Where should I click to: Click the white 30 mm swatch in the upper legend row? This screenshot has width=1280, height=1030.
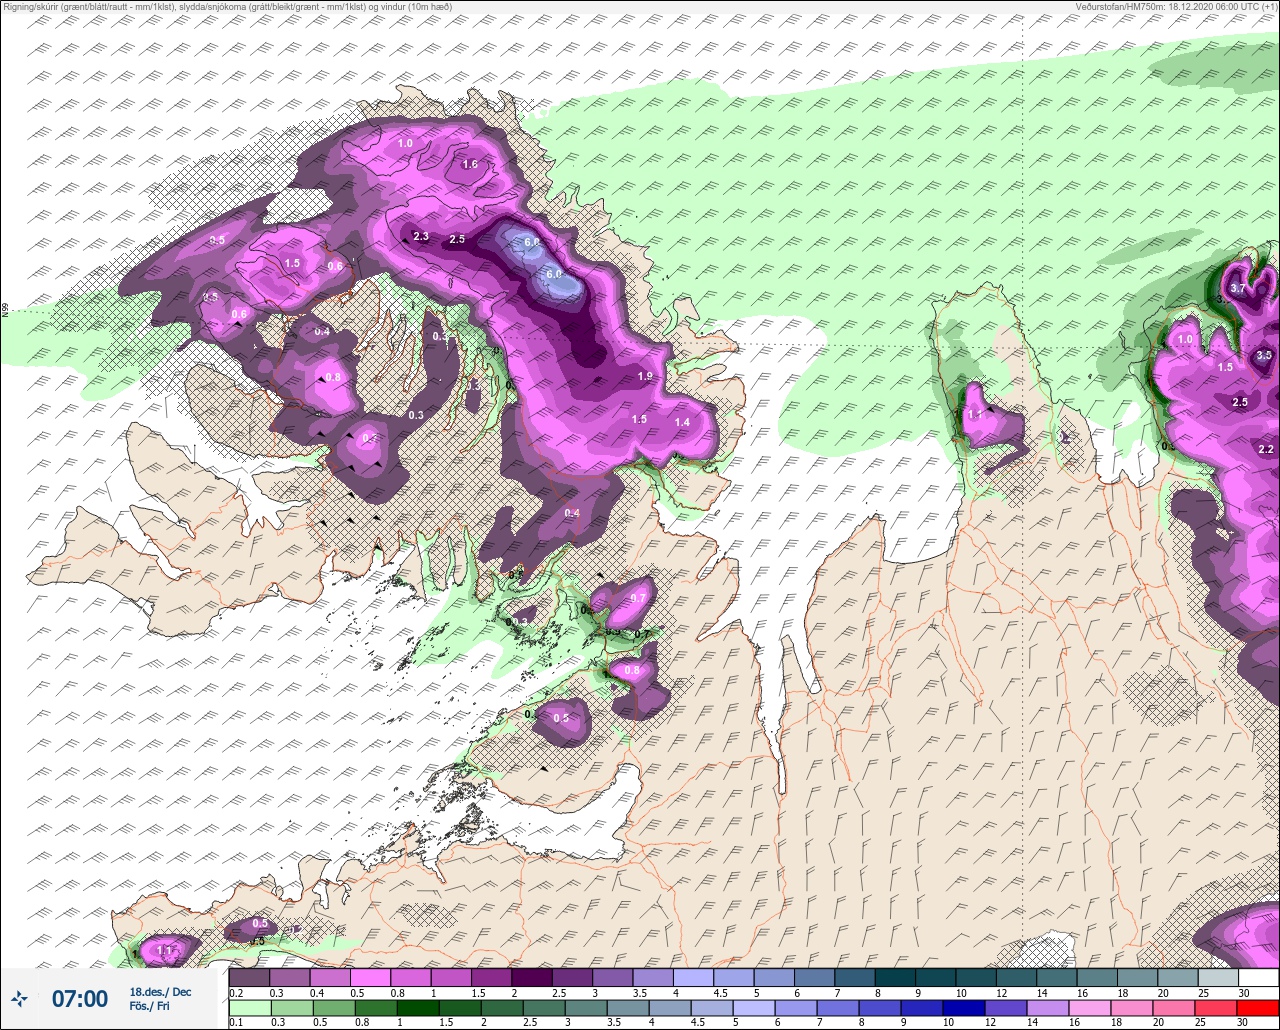tap(1257, 977)
